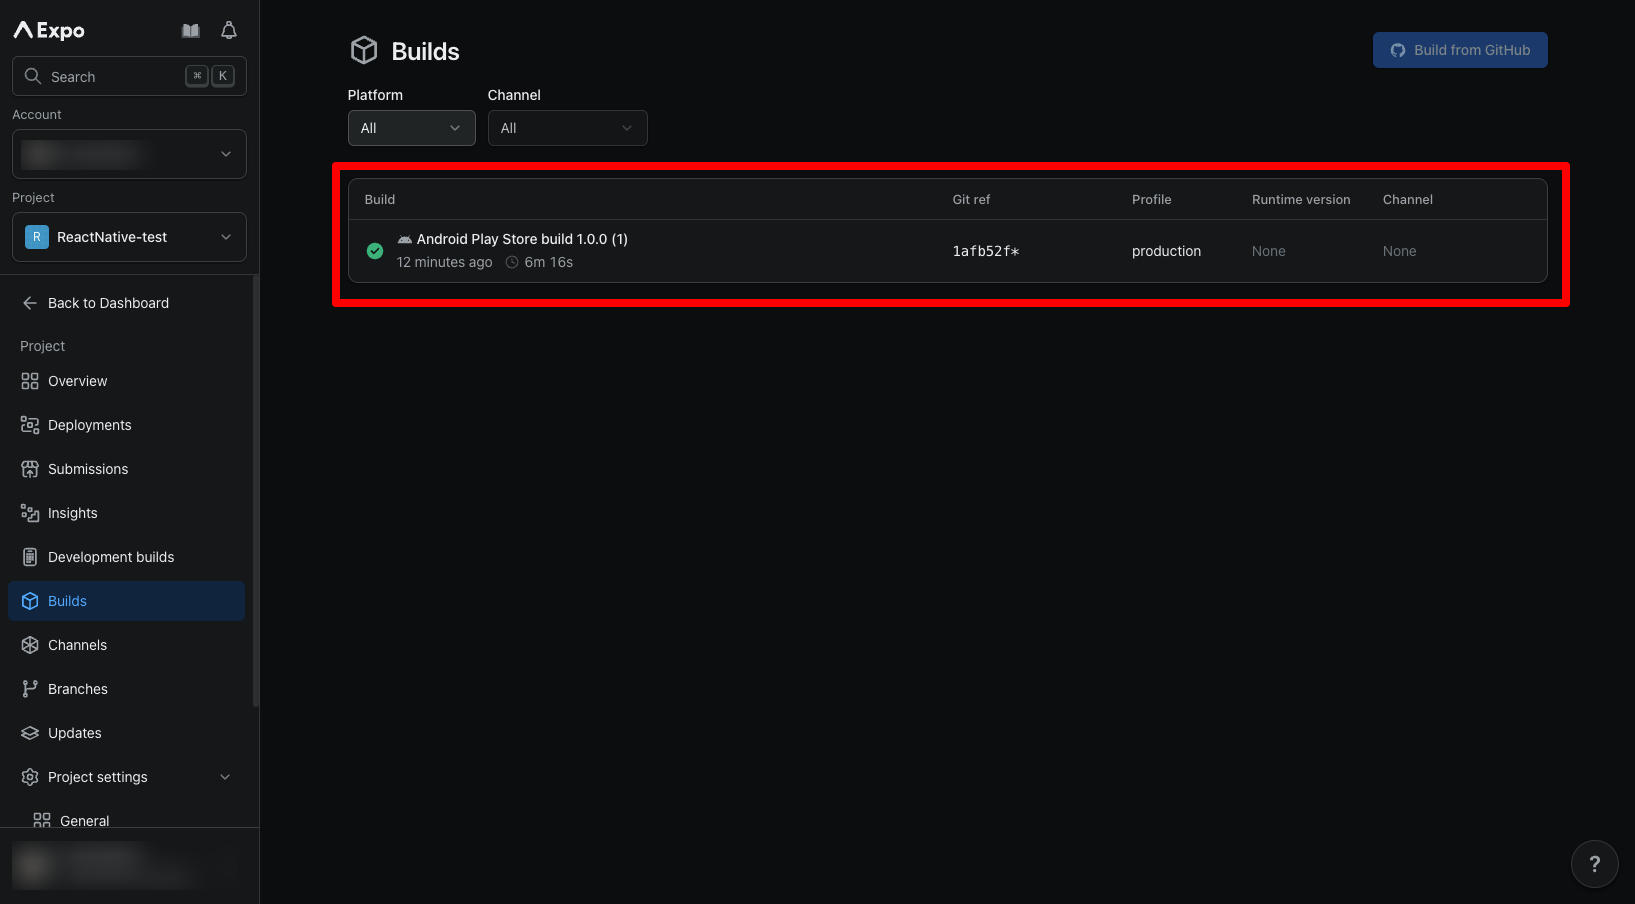The width and height of the screenshot is (1635, 904).
Task: Click the green success status icon
Action: 375,251
